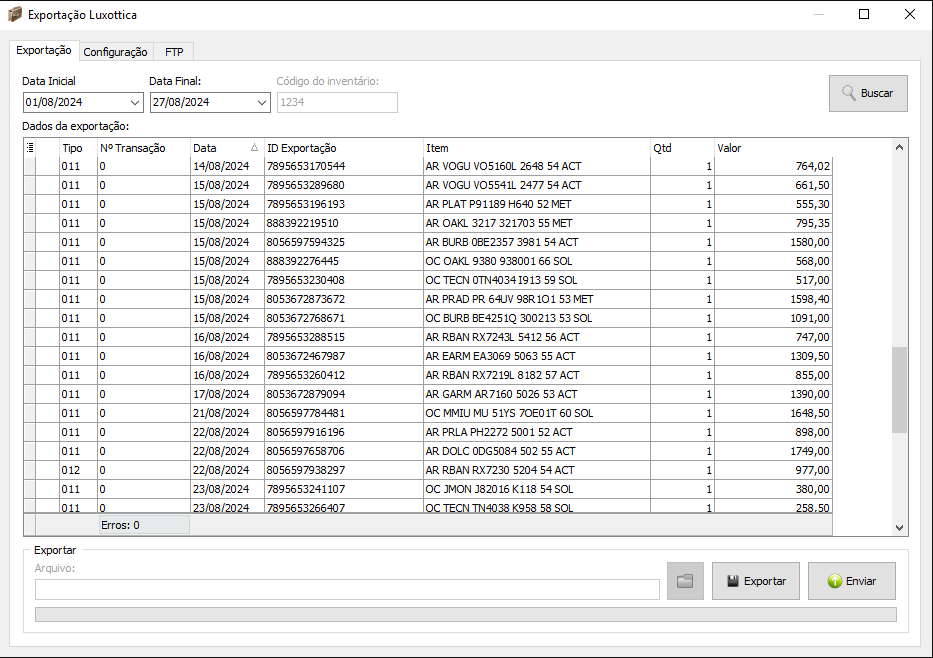Select ID 8056597594325 in the grid
The image size is (933, 658).
(343, 242)
